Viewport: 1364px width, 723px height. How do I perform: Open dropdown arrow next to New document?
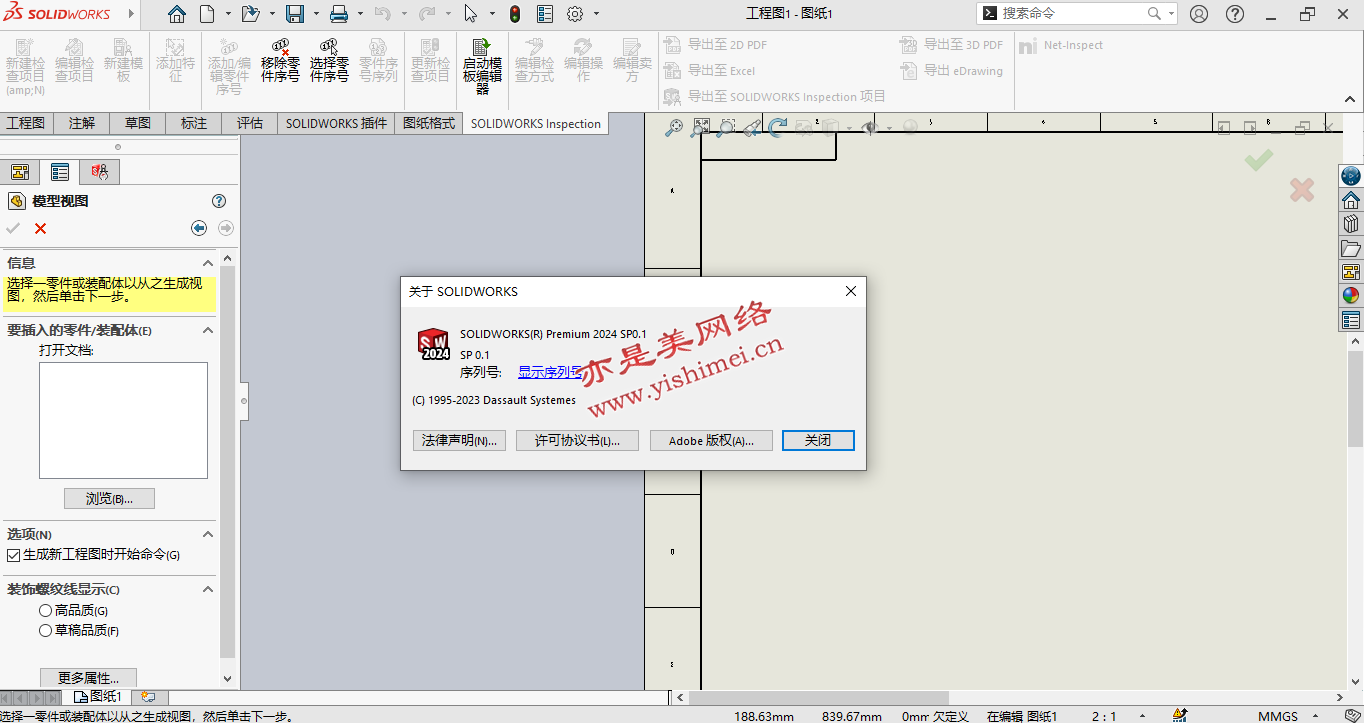coord(228,14)
